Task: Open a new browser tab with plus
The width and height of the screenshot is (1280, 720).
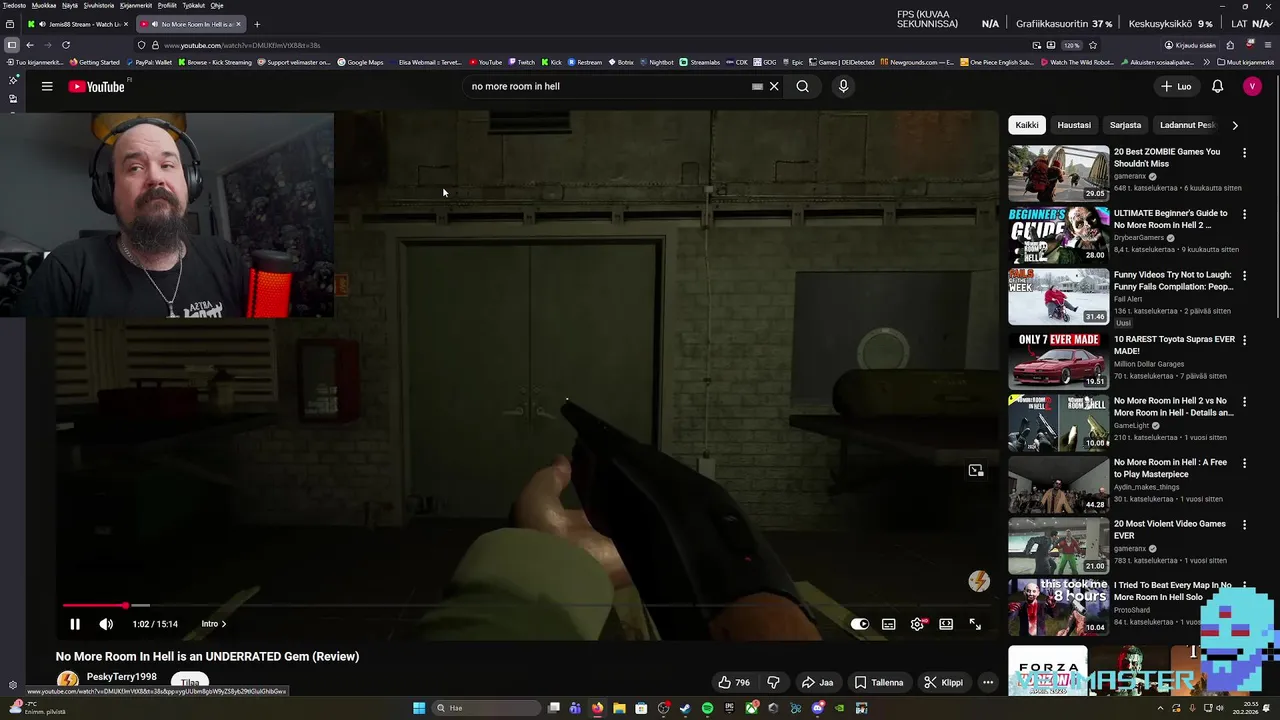Action: click(x=257, y=24)
